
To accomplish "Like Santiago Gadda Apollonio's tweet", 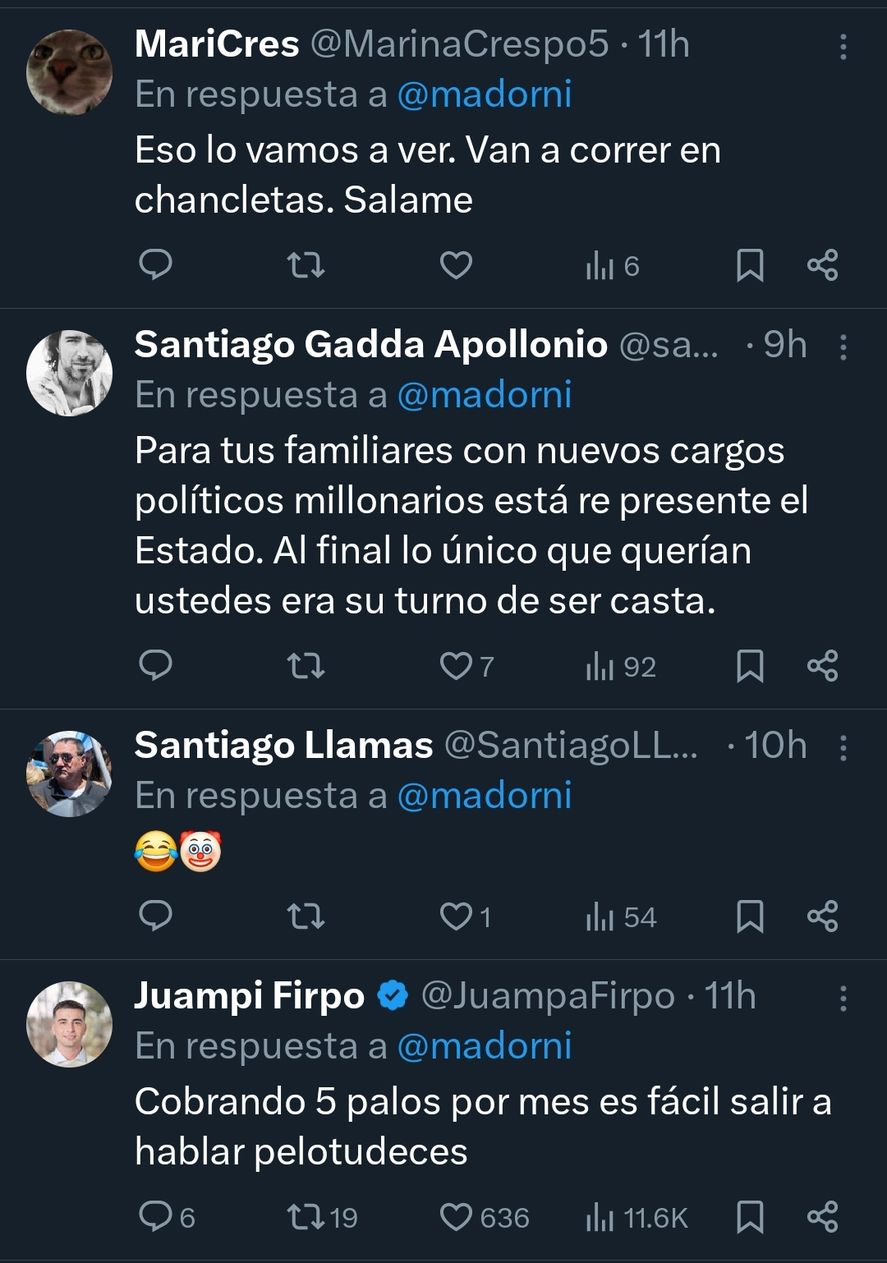I will (457, 666).
